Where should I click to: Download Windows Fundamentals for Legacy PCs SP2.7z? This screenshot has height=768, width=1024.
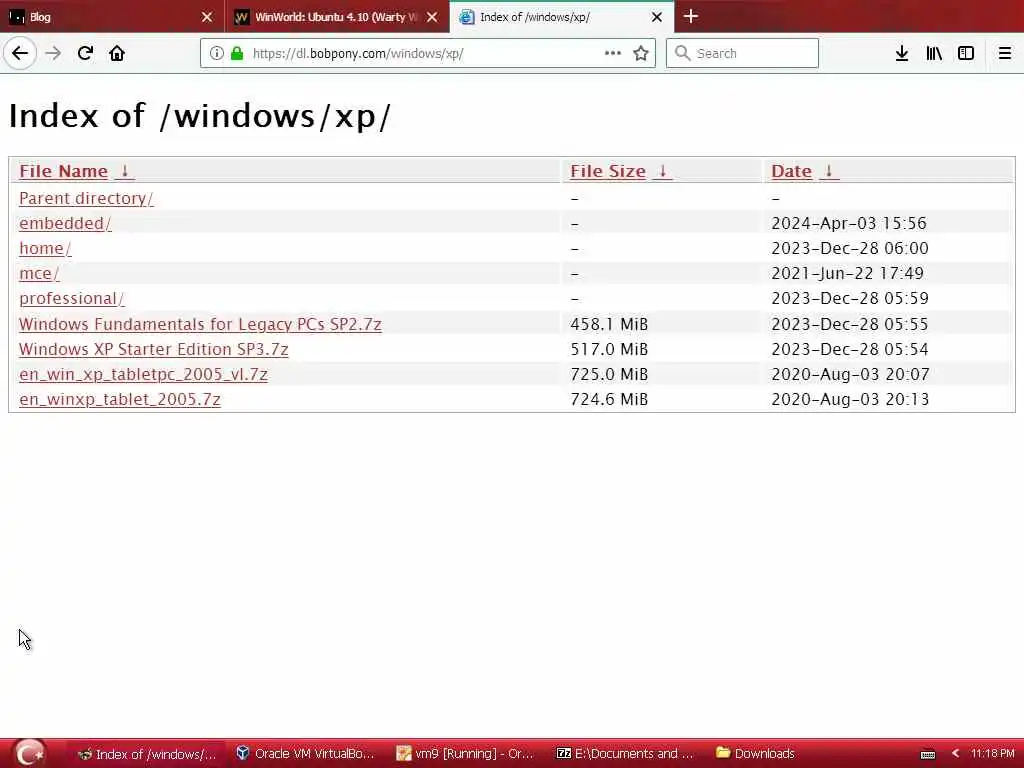(200, 324)
